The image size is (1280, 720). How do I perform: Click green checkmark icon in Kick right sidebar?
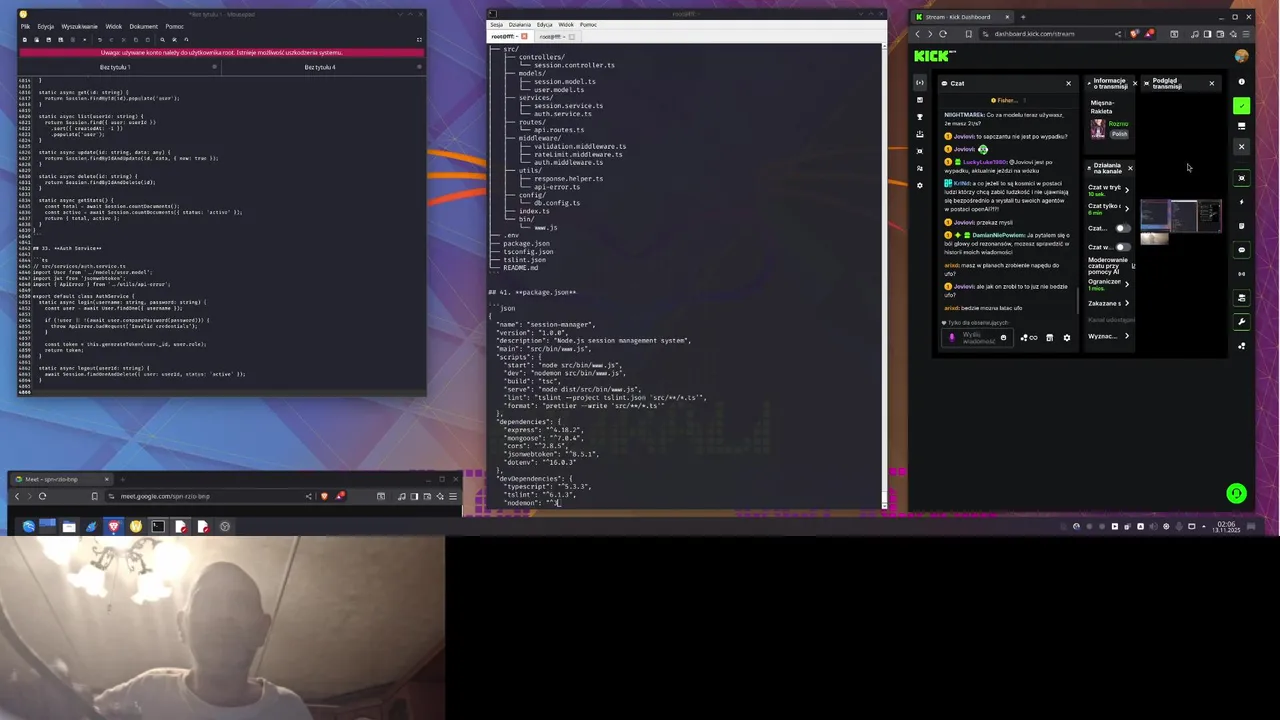(1242, 105)
